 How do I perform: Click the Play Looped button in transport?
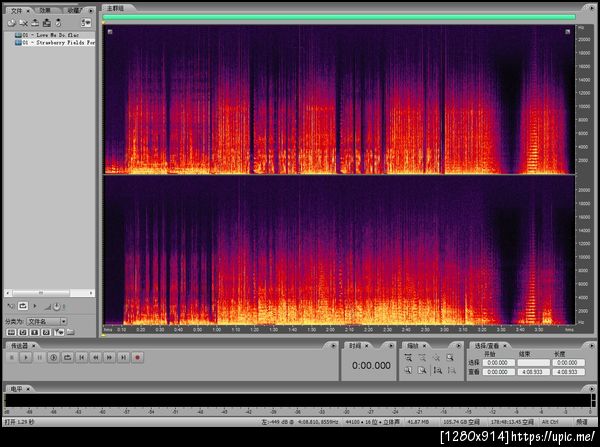(x=67, y=357)
